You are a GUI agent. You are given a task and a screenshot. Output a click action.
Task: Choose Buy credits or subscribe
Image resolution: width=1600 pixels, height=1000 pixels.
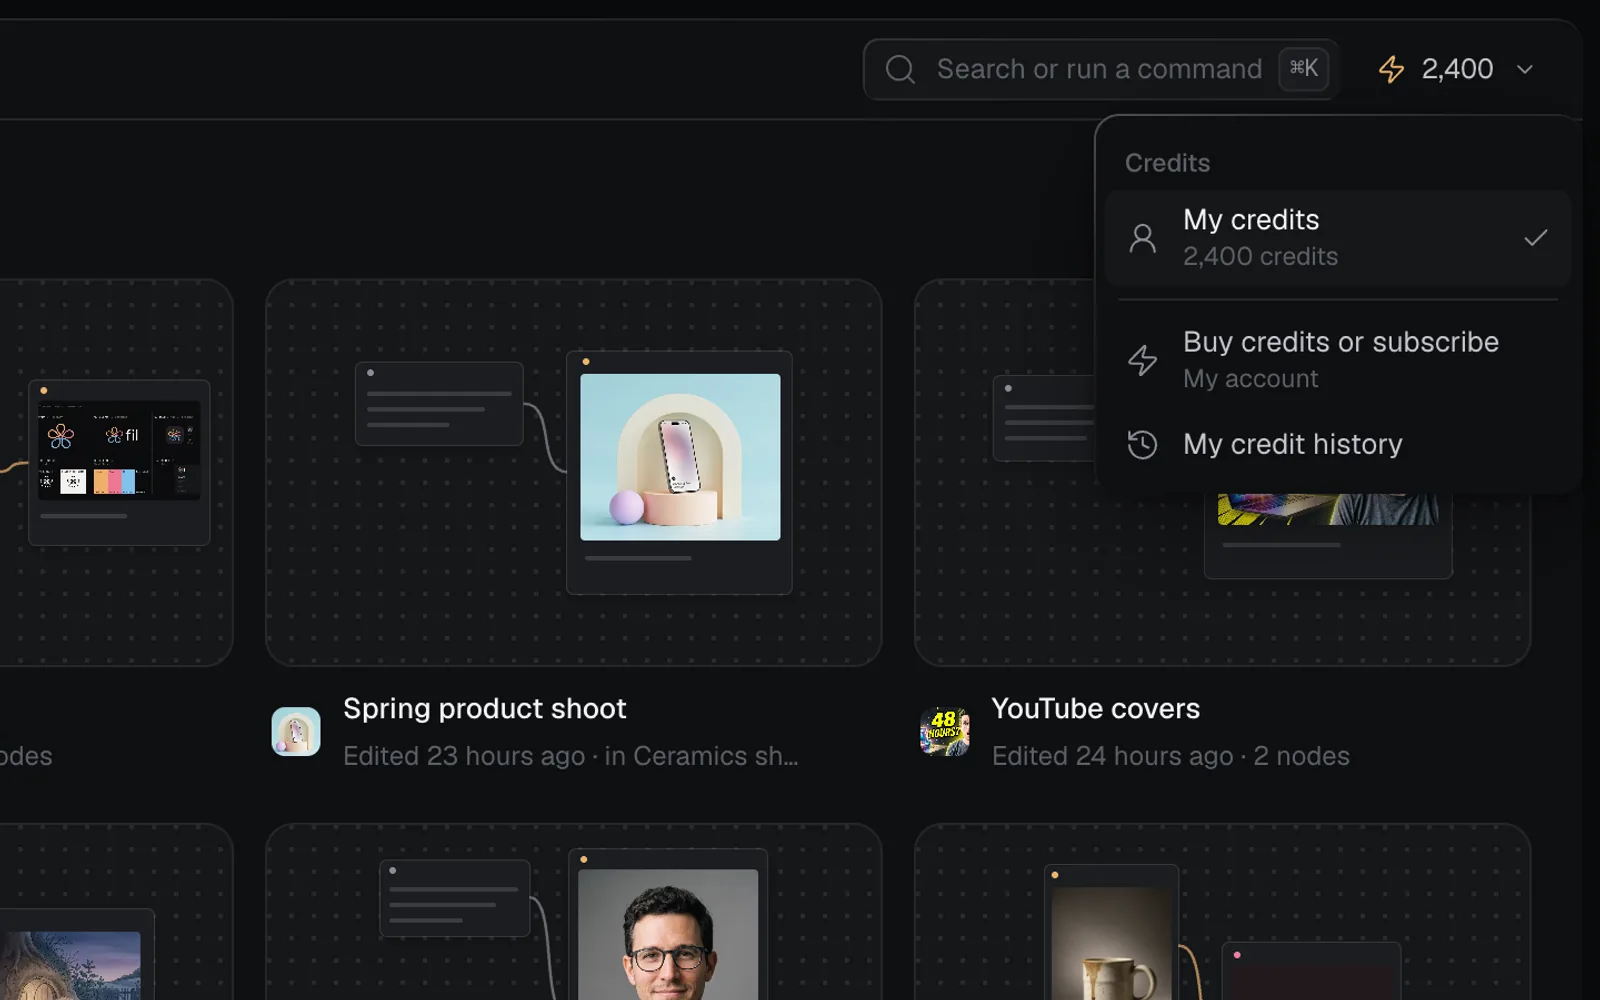[1338, 360]
